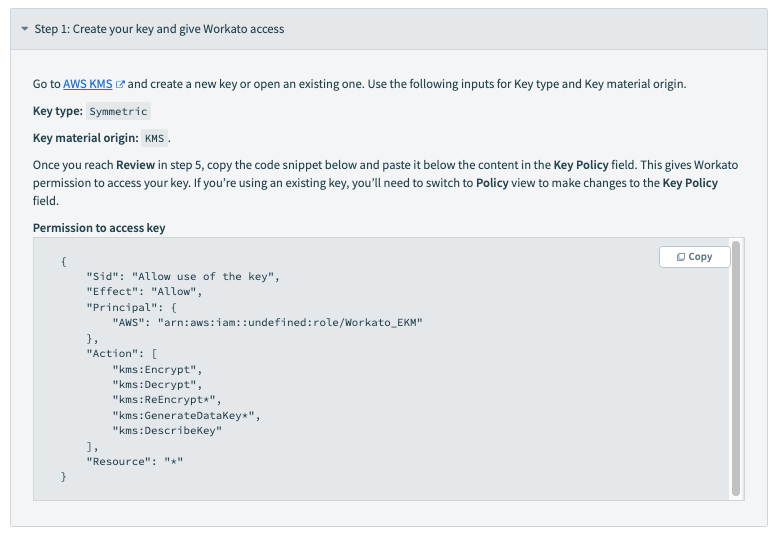Click the "Effect": "Allow" line
The width and height of the screenshot is (778, 537).
coord(145,292)
